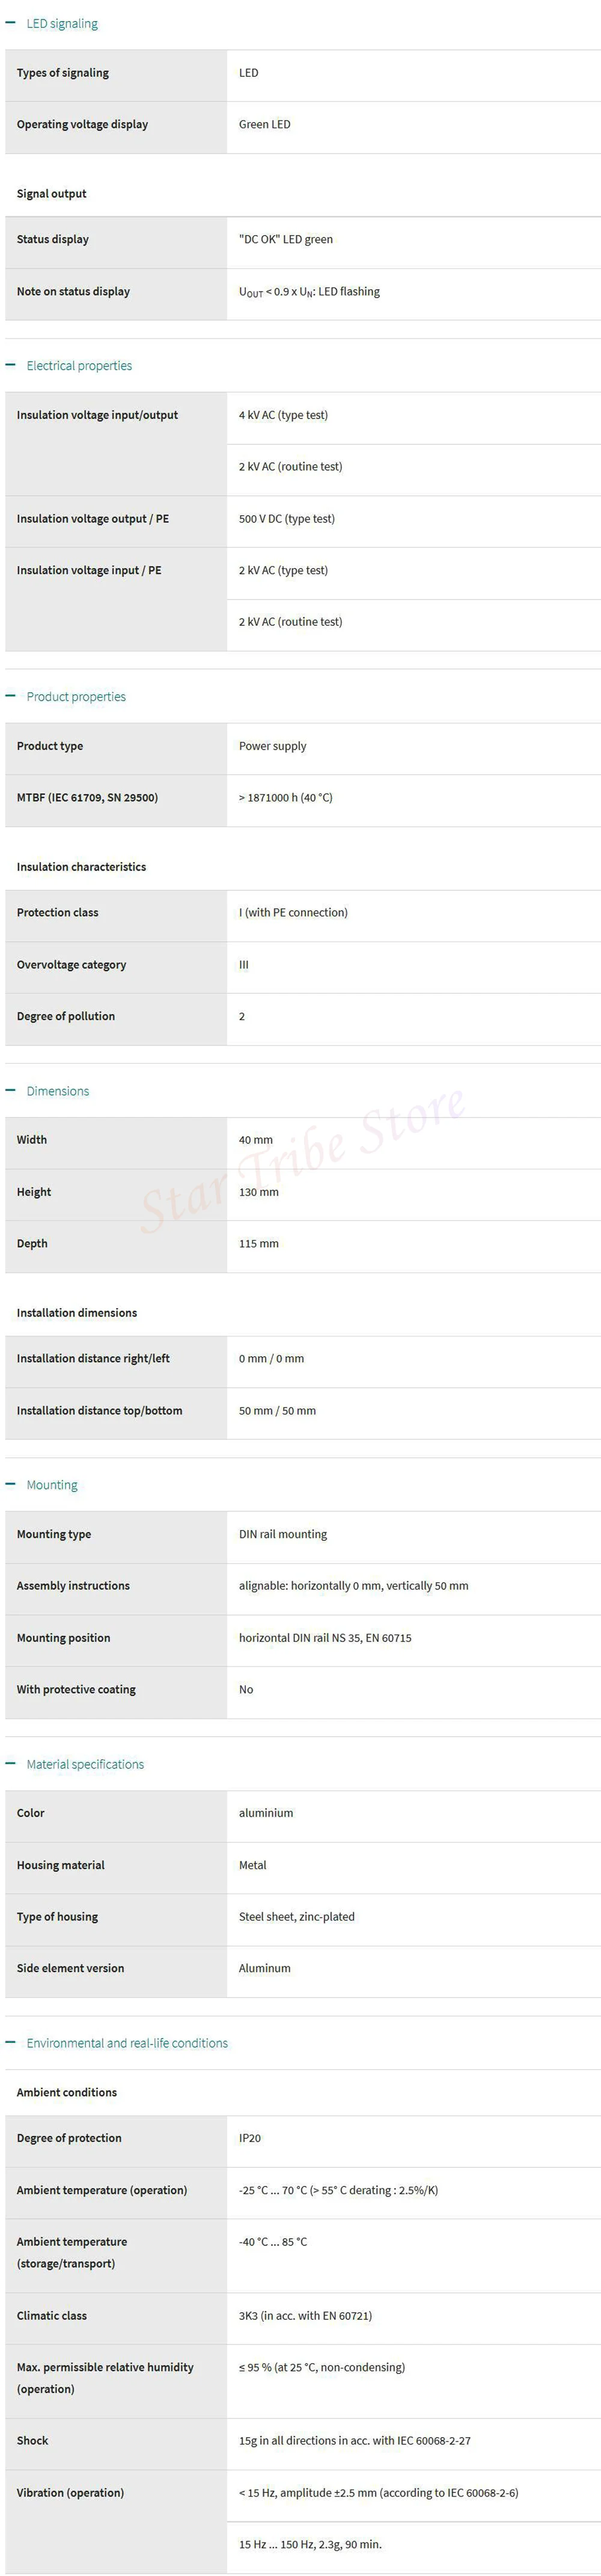Screen dimensions: 601x2576
Task: Collapse Material specifications with its minus icon
Action: click(x=11, y=1763)
